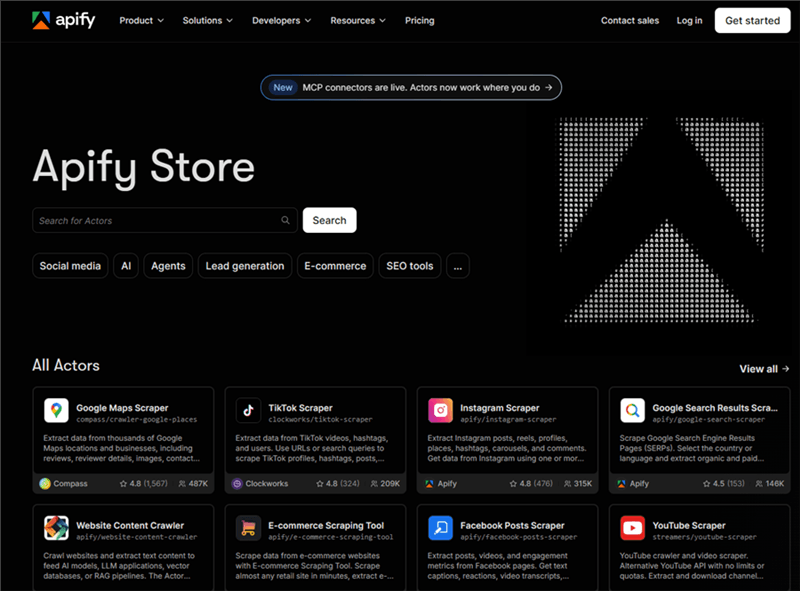Expand the Product menu

(141, 20)
